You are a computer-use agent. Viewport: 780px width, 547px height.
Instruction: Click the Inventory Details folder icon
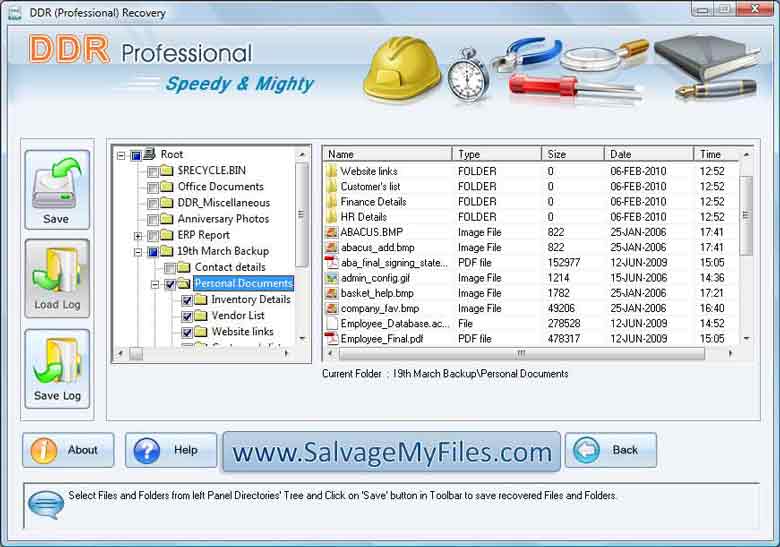pos(200,300)
